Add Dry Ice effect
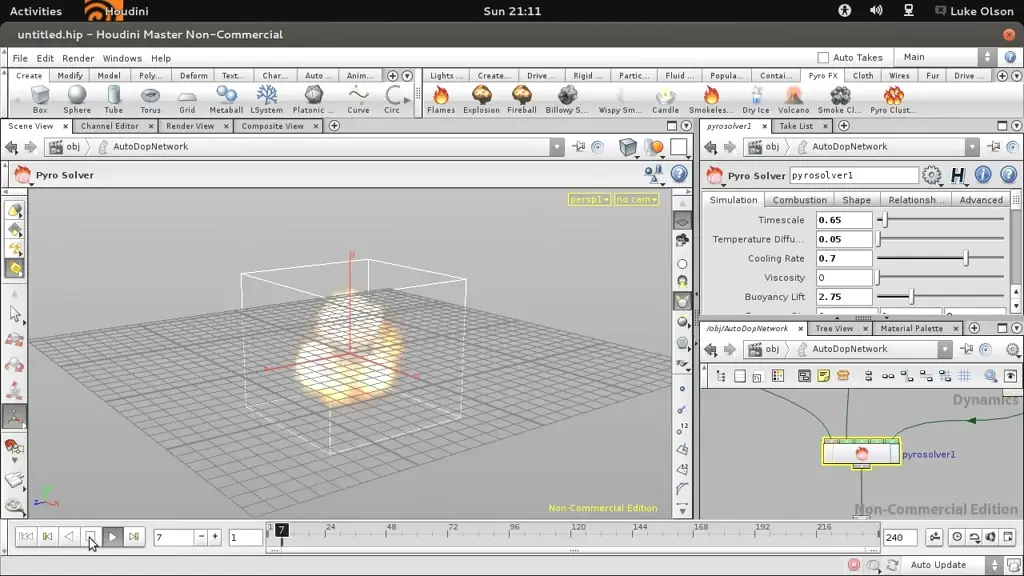Viewport: 1024px width, 576px height. pyautogui.click(x=756, y=99)
